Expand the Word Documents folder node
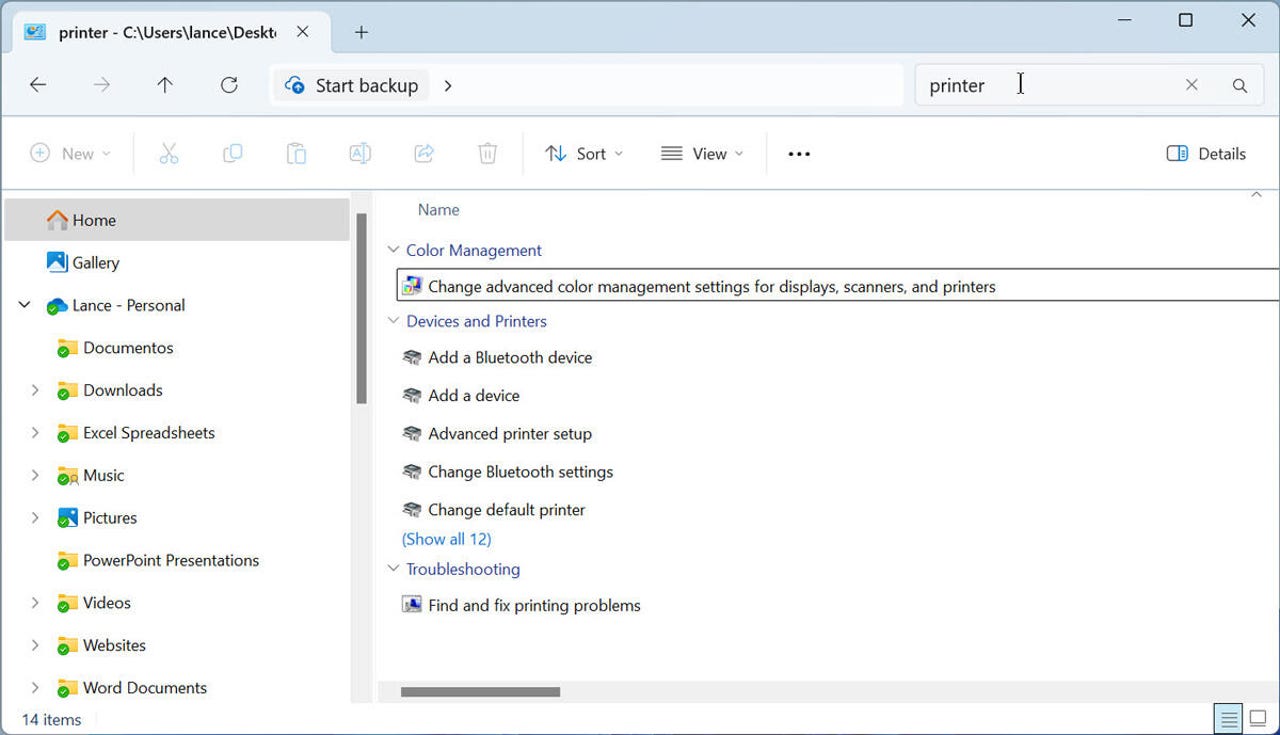This screenshot has height=735, width=1280. pyautogui.click(x=35, y=688)
